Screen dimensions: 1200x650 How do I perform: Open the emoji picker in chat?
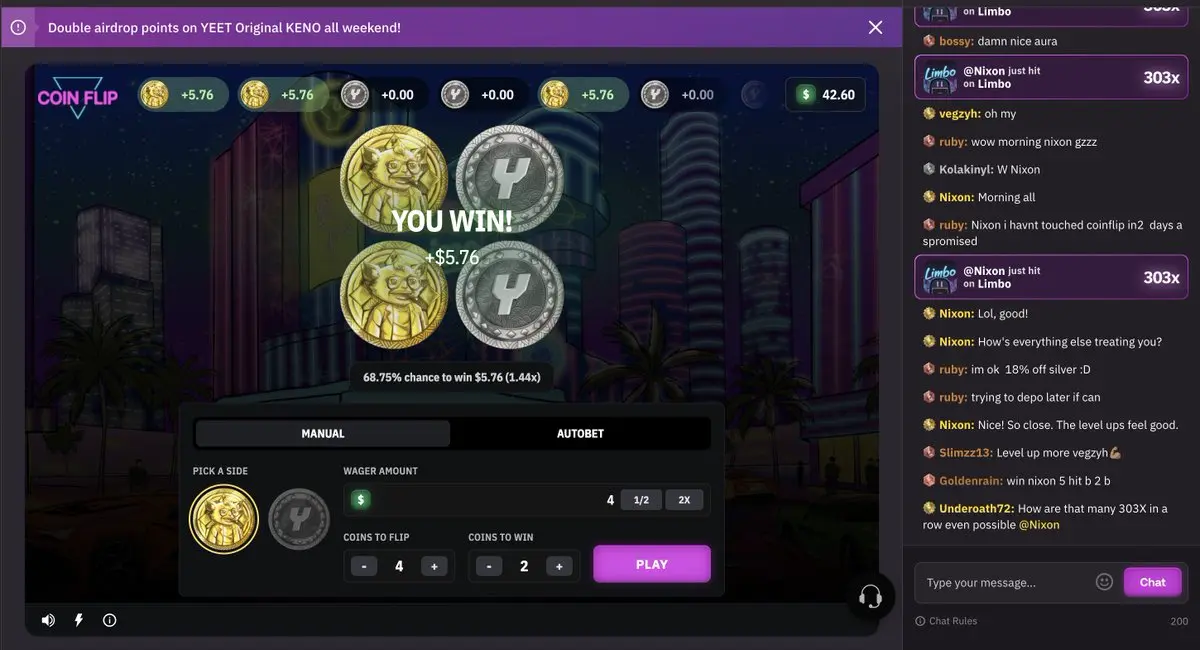point(1104,582)
